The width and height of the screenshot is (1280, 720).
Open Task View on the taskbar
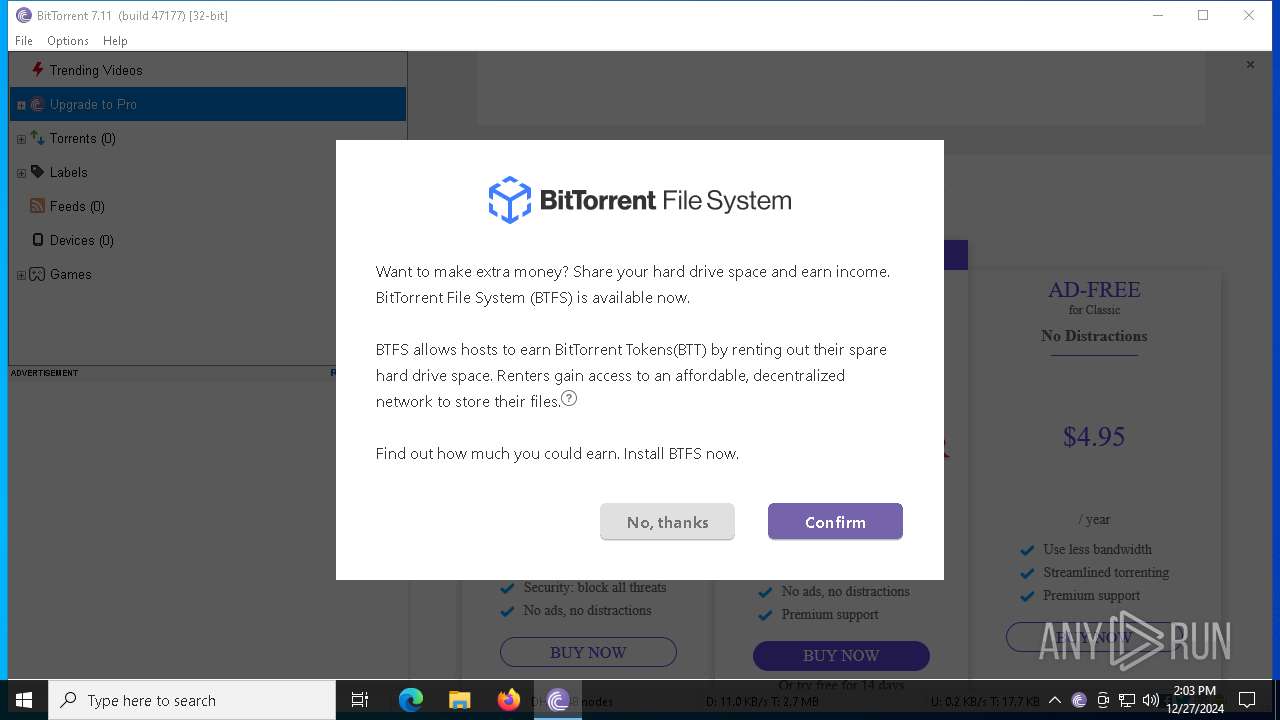pos(360,700)
